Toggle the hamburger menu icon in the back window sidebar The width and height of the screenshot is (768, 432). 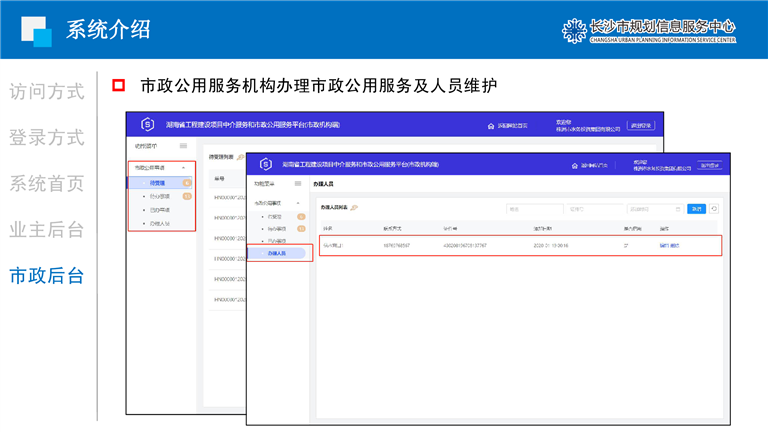(183, 146)
